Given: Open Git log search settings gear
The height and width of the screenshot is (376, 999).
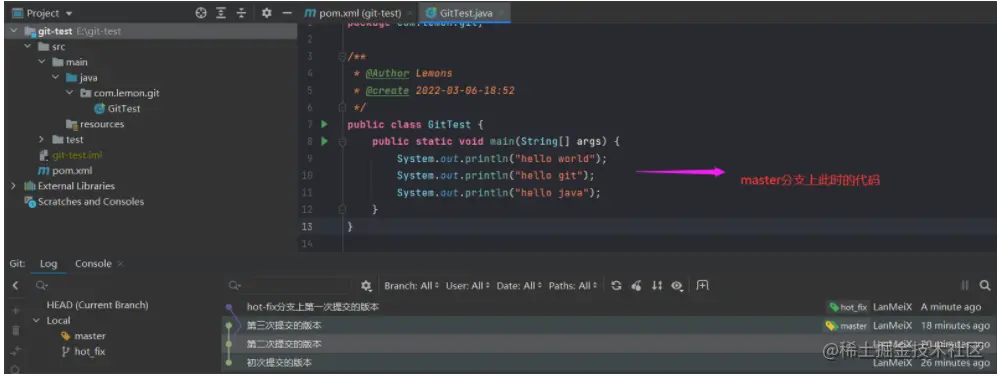Looking at the screenshot, I should [366, 286].
